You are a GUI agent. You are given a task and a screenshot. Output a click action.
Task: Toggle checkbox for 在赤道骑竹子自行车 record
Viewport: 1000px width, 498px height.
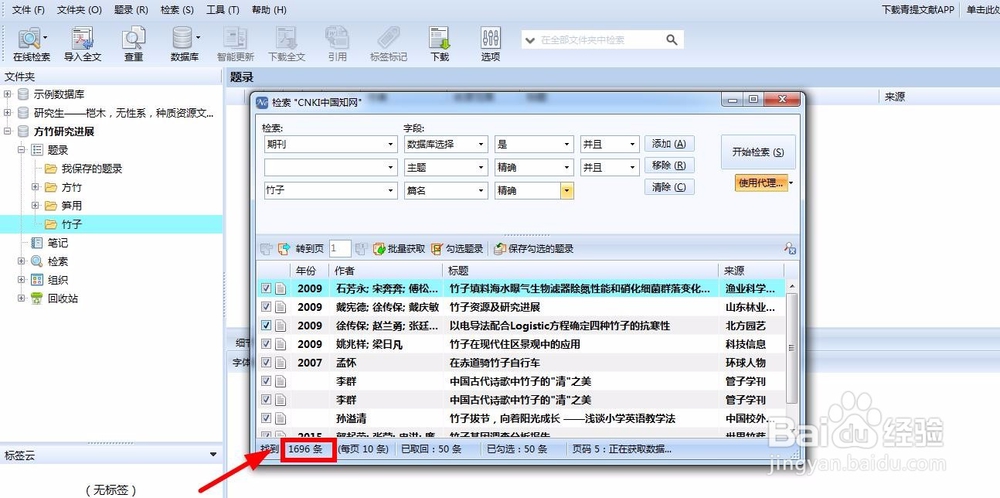266,363
